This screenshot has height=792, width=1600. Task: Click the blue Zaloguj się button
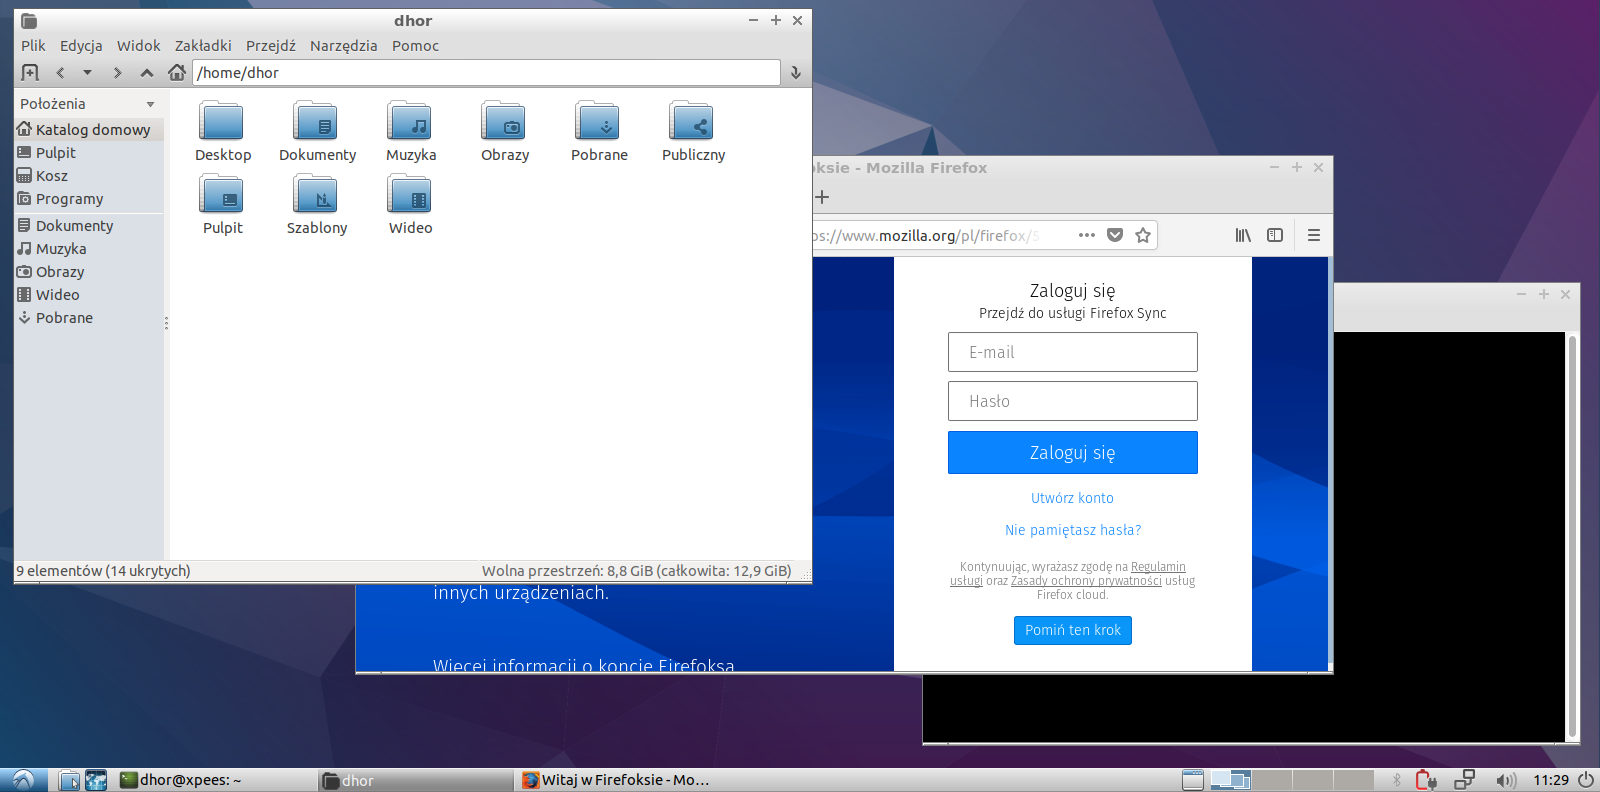[1073, 453]
